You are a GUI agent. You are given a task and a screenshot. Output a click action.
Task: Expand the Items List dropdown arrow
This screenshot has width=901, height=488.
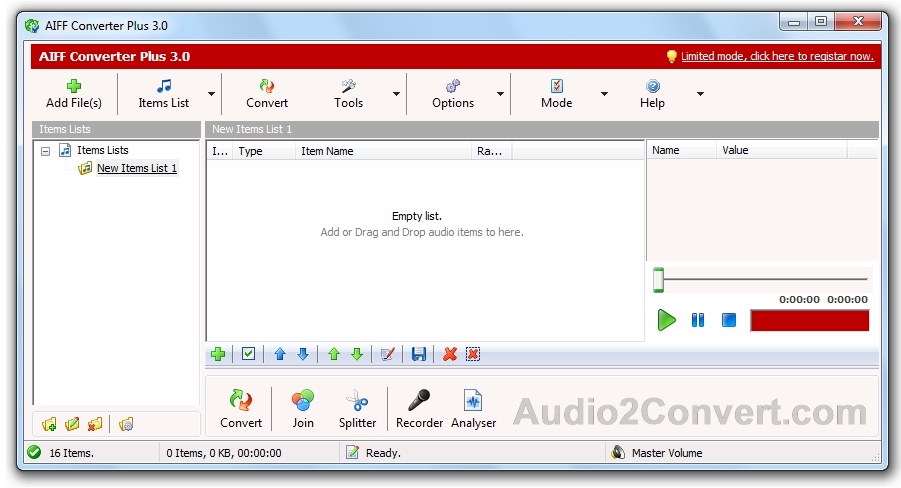point(211,94)
